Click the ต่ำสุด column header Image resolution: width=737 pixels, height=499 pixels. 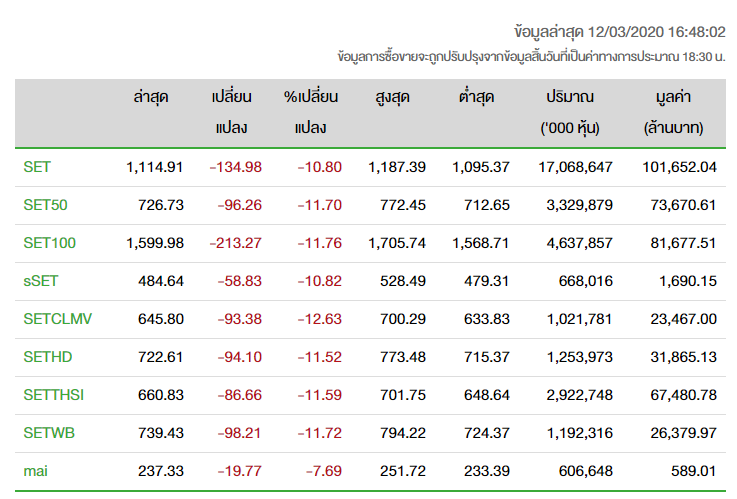tap(476, 97)
